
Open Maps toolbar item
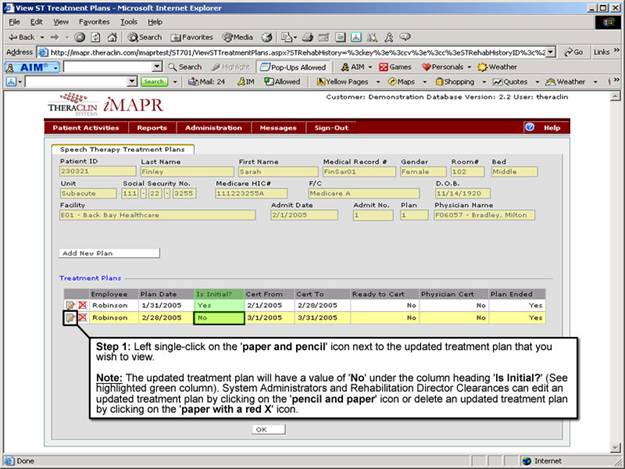click(401, 82)
